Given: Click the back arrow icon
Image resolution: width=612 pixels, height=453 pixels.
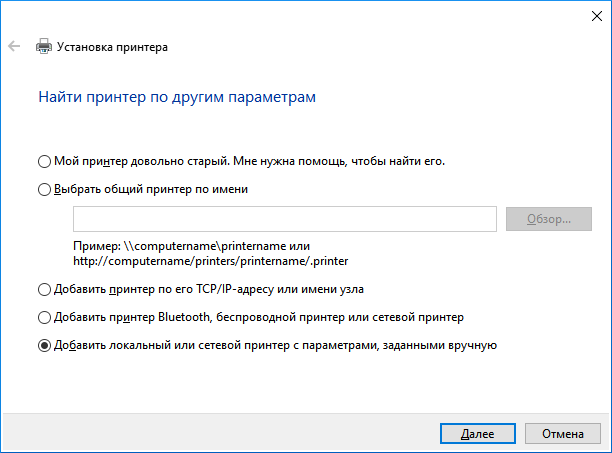Looking at the screenshot, I should tap(14, 46).
